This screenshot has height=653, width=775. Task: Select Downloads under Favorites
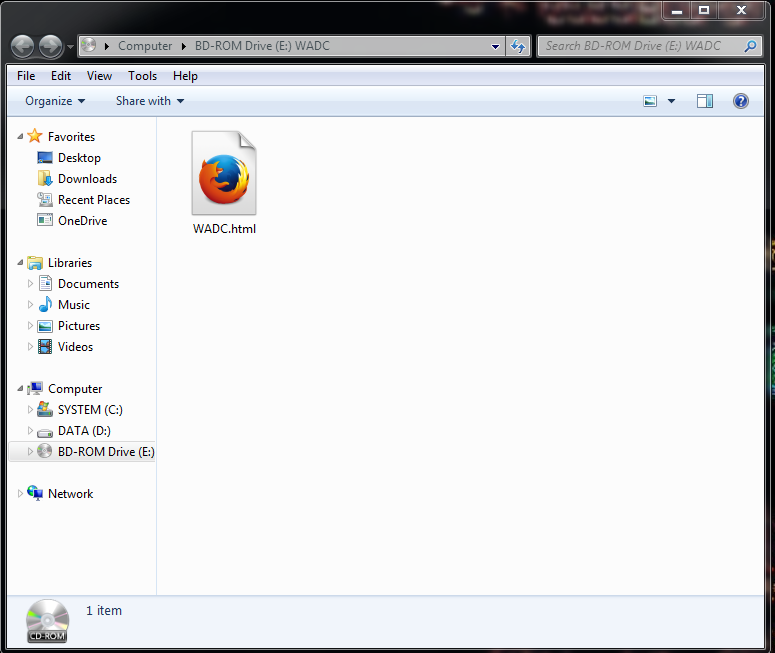[87, 179]
